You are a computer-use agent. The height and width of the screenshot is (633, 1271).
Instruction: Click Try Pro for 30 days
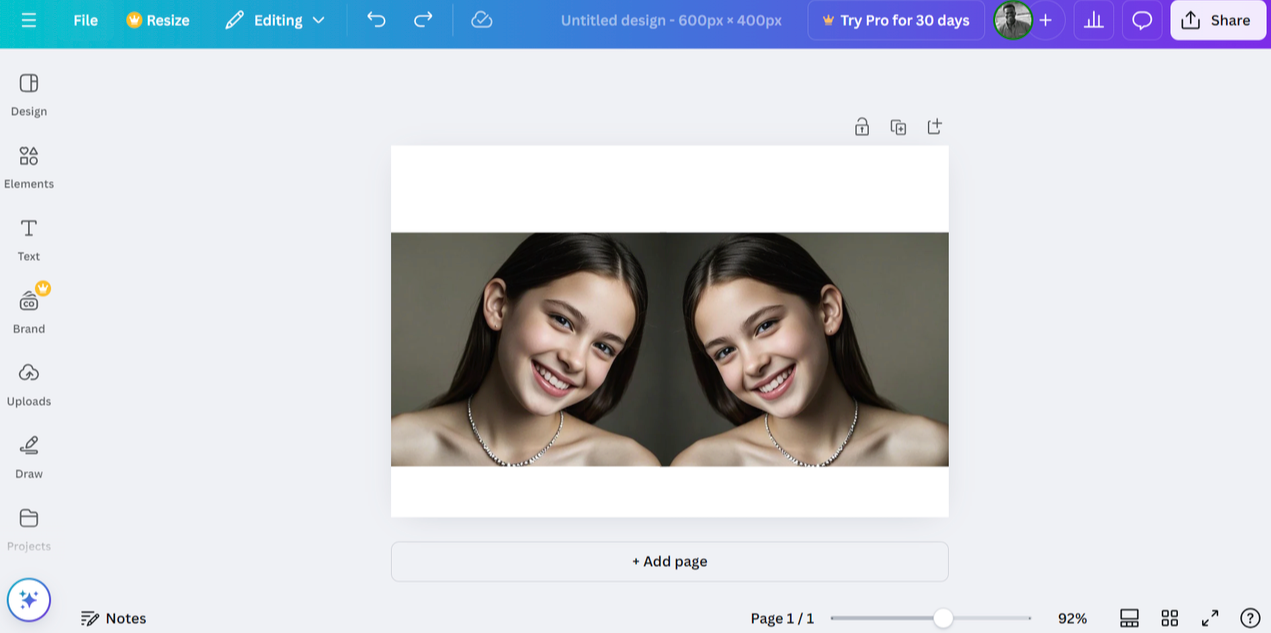(x=896, y=20)
